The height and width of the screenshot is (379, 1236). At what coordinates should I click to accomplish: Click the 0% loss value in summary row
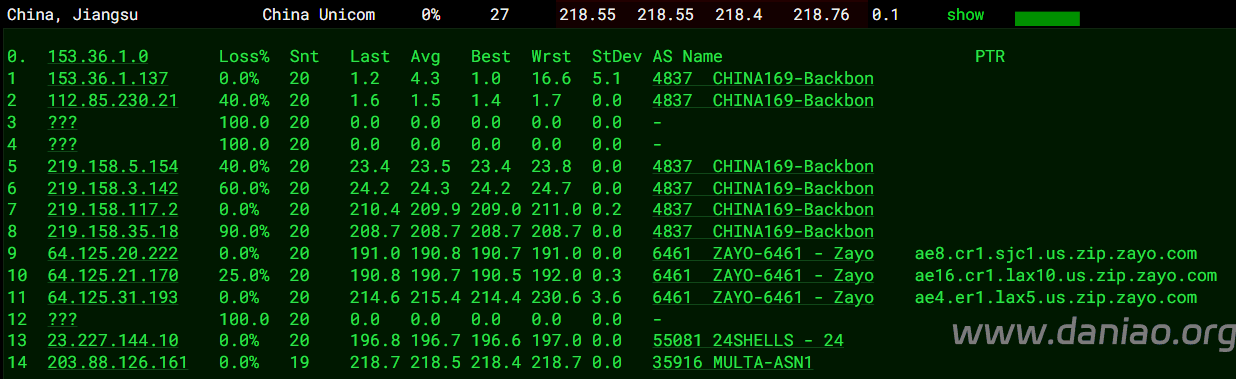[x=431, y=15]
